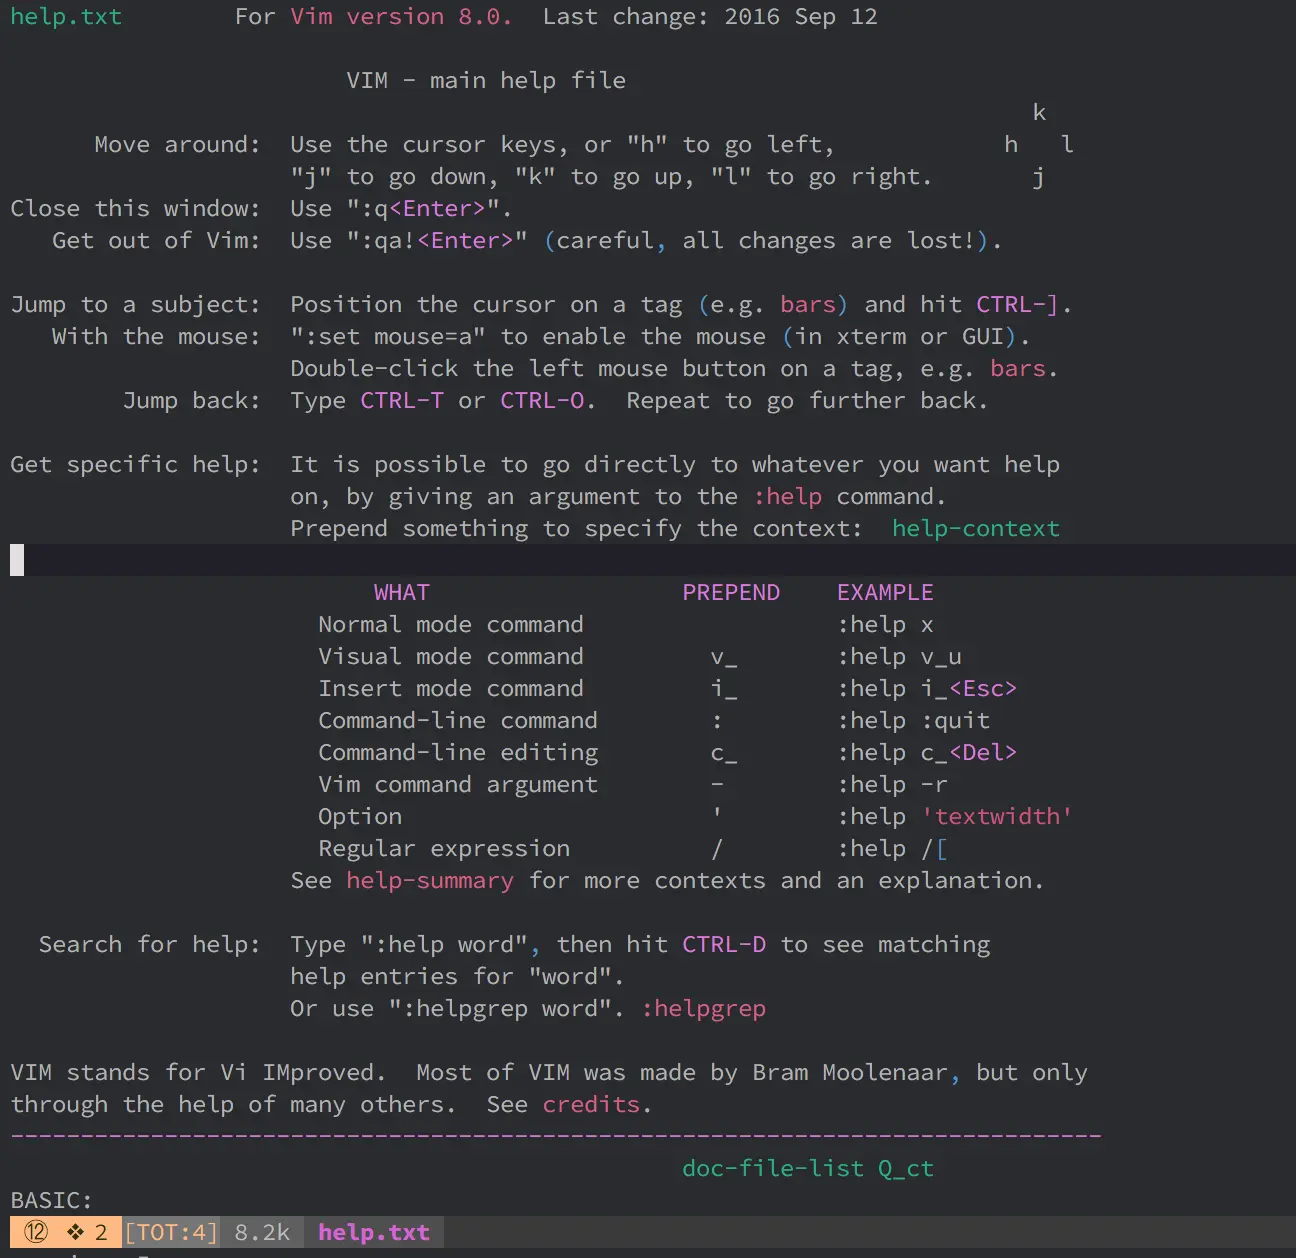This screenshot has height=1258, width=1296.
Task: Click the "v_" entry in PREPEND column
Action: coord(724,657)
